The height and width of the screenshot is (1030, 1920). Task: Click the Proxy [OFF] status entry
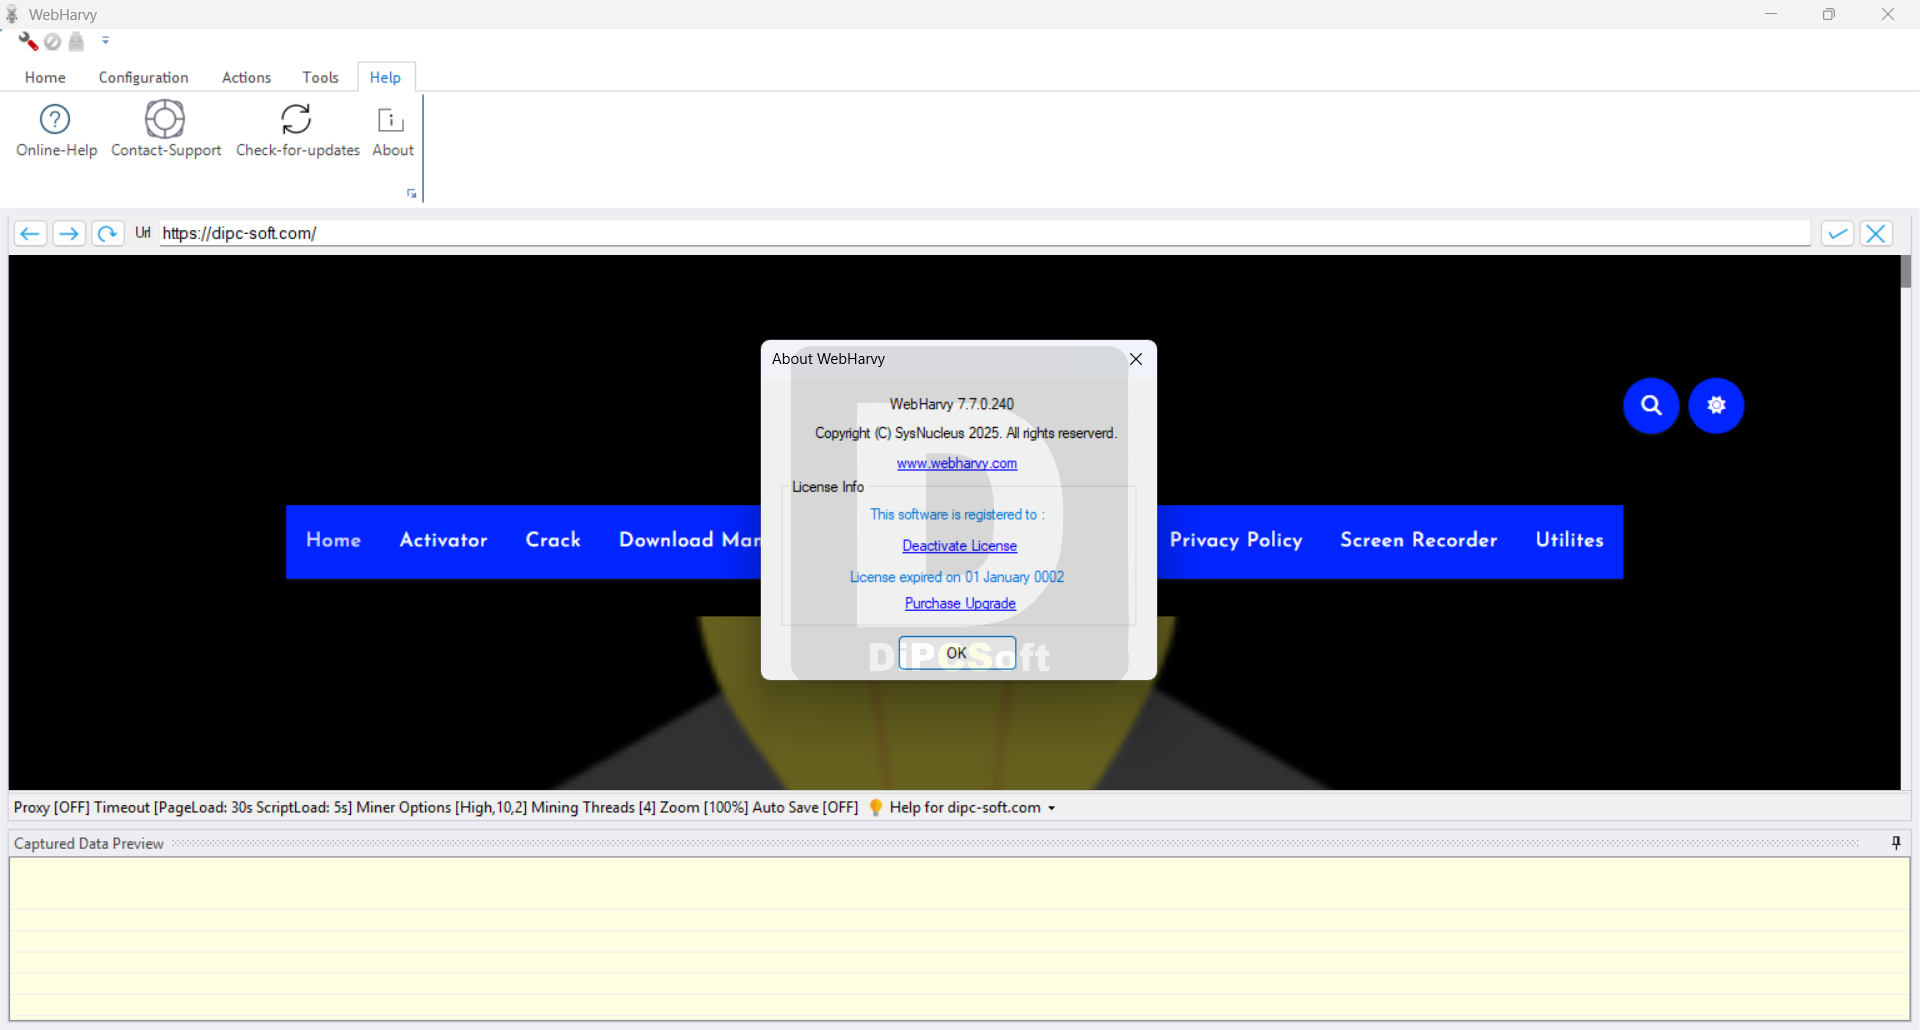coord(51,807)
